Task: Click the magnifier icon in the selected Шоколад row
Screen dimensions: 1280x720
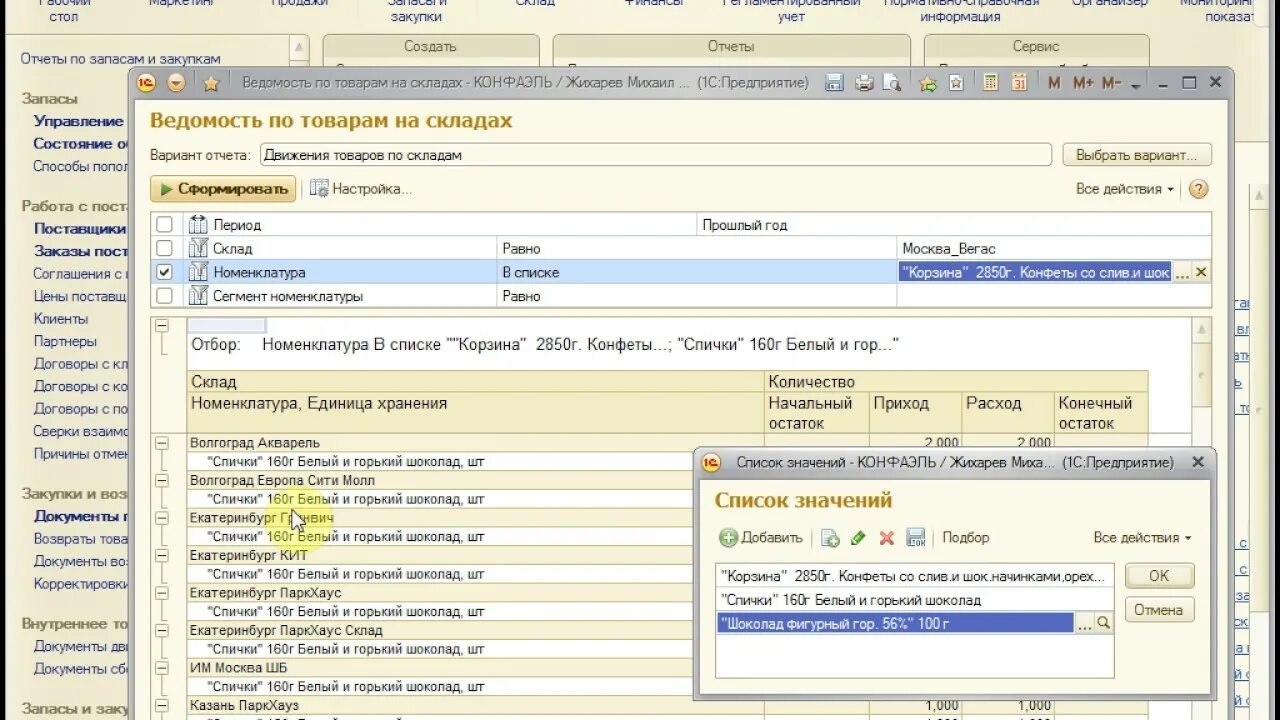Action: 1104,623
